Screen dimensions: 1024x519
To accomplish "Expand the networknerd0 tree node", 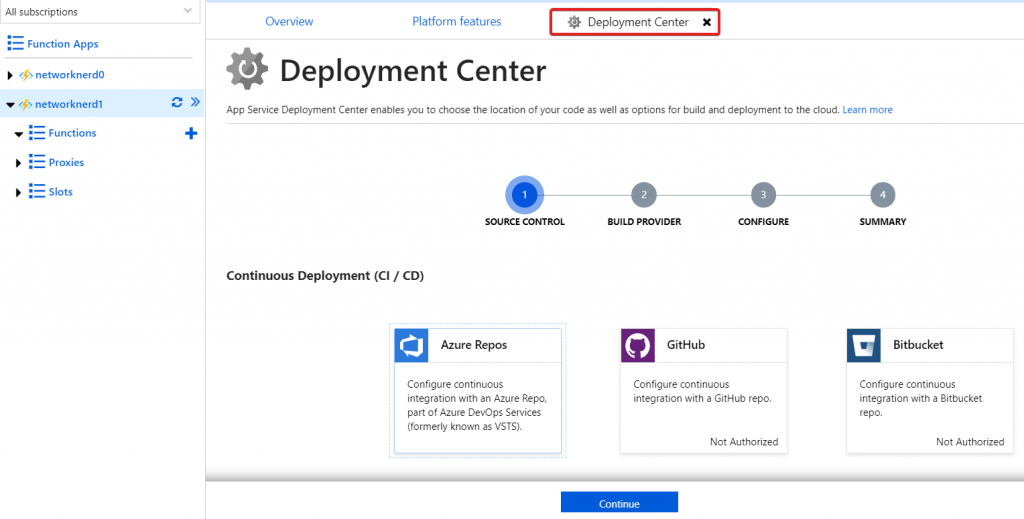I will click(10, 75).
